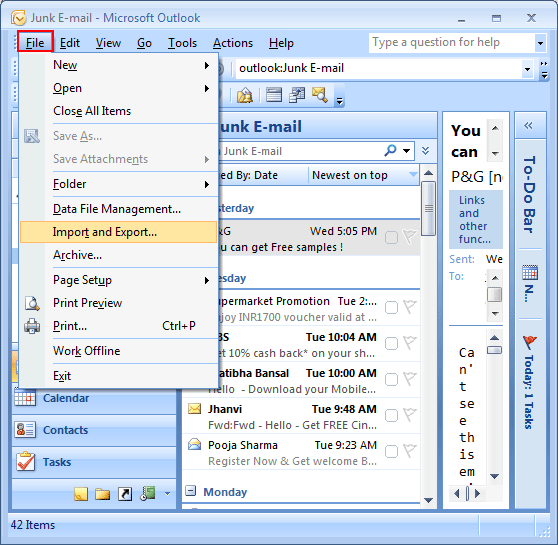Click the Print Preview icon in File menu
The height and width of the screenshot is (545, 558).
pos(32,303)
